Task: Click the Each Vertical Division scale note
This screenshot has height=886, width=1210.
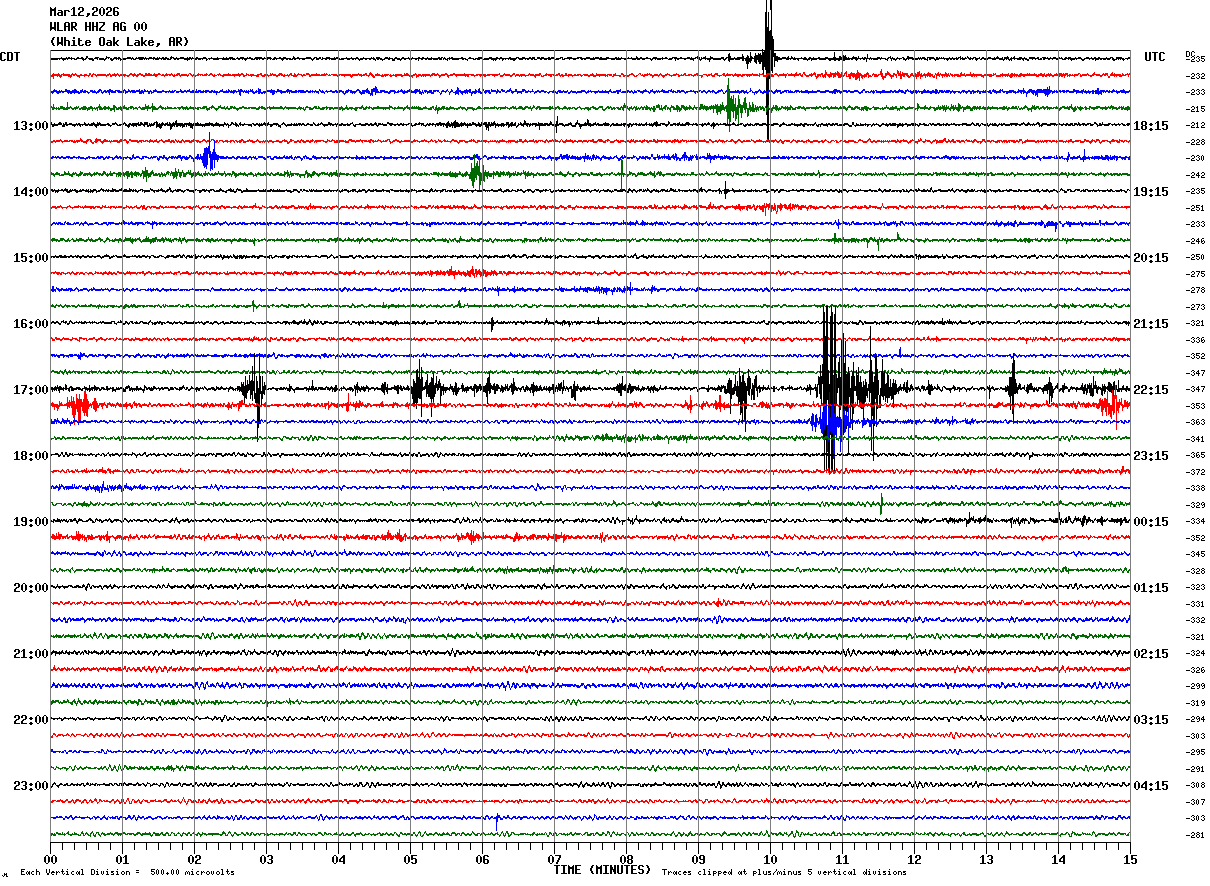Action: 127,872
